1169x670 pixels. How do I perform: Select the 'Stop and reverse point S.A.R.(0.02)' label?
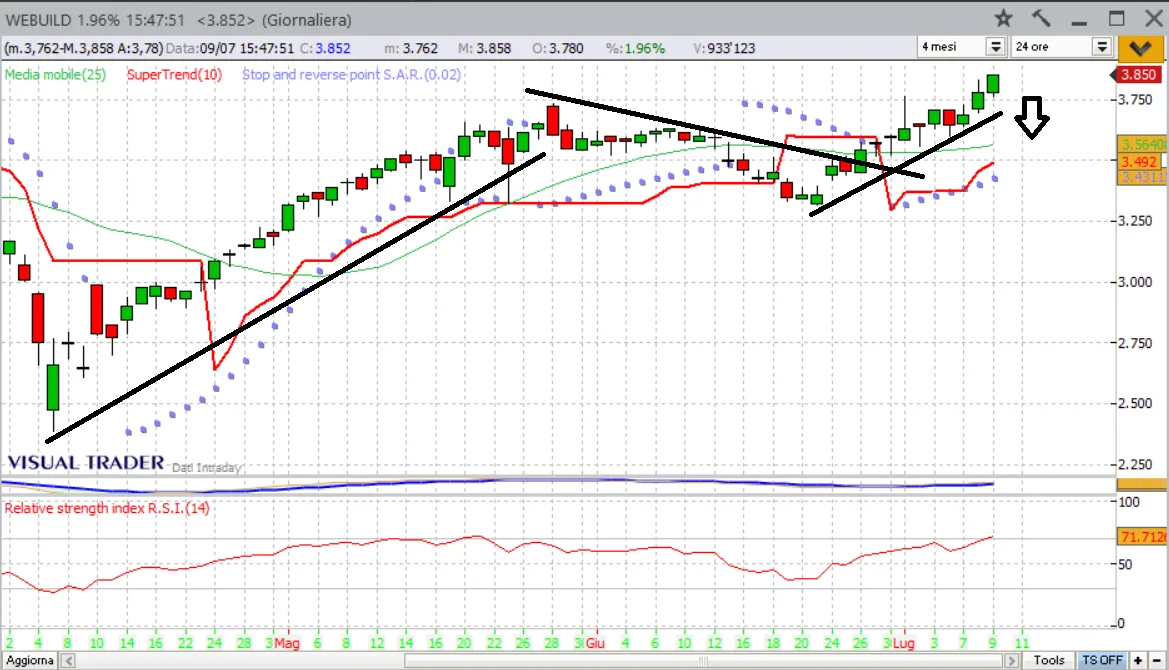coord(351,75)
